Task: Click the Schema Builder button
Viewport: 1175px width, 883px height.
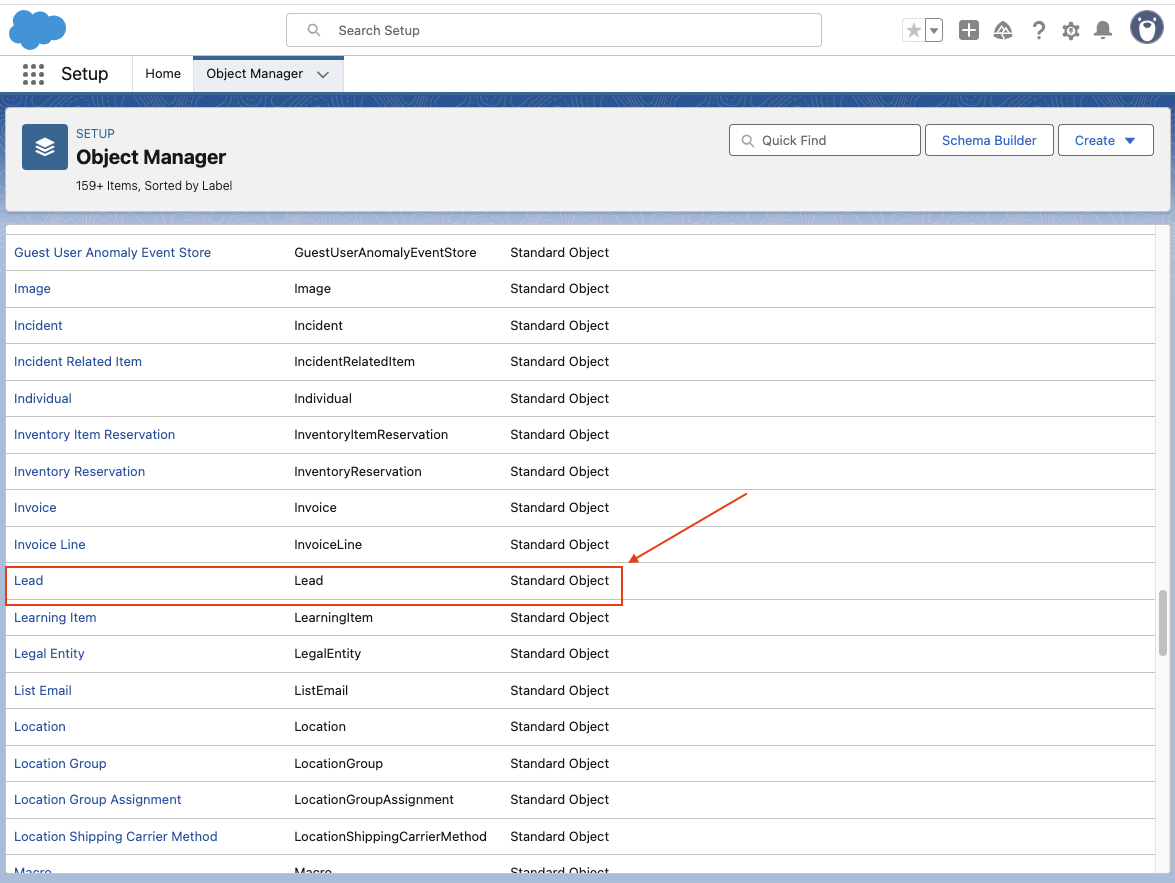Action: tap(988, 141)
